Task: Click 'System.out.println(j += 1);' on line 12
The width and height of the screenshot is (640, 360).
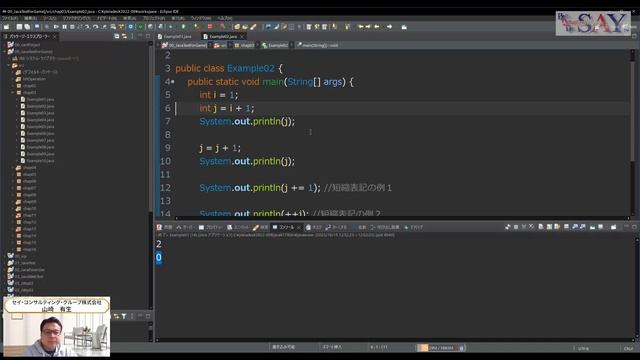Action: point(260,188)
